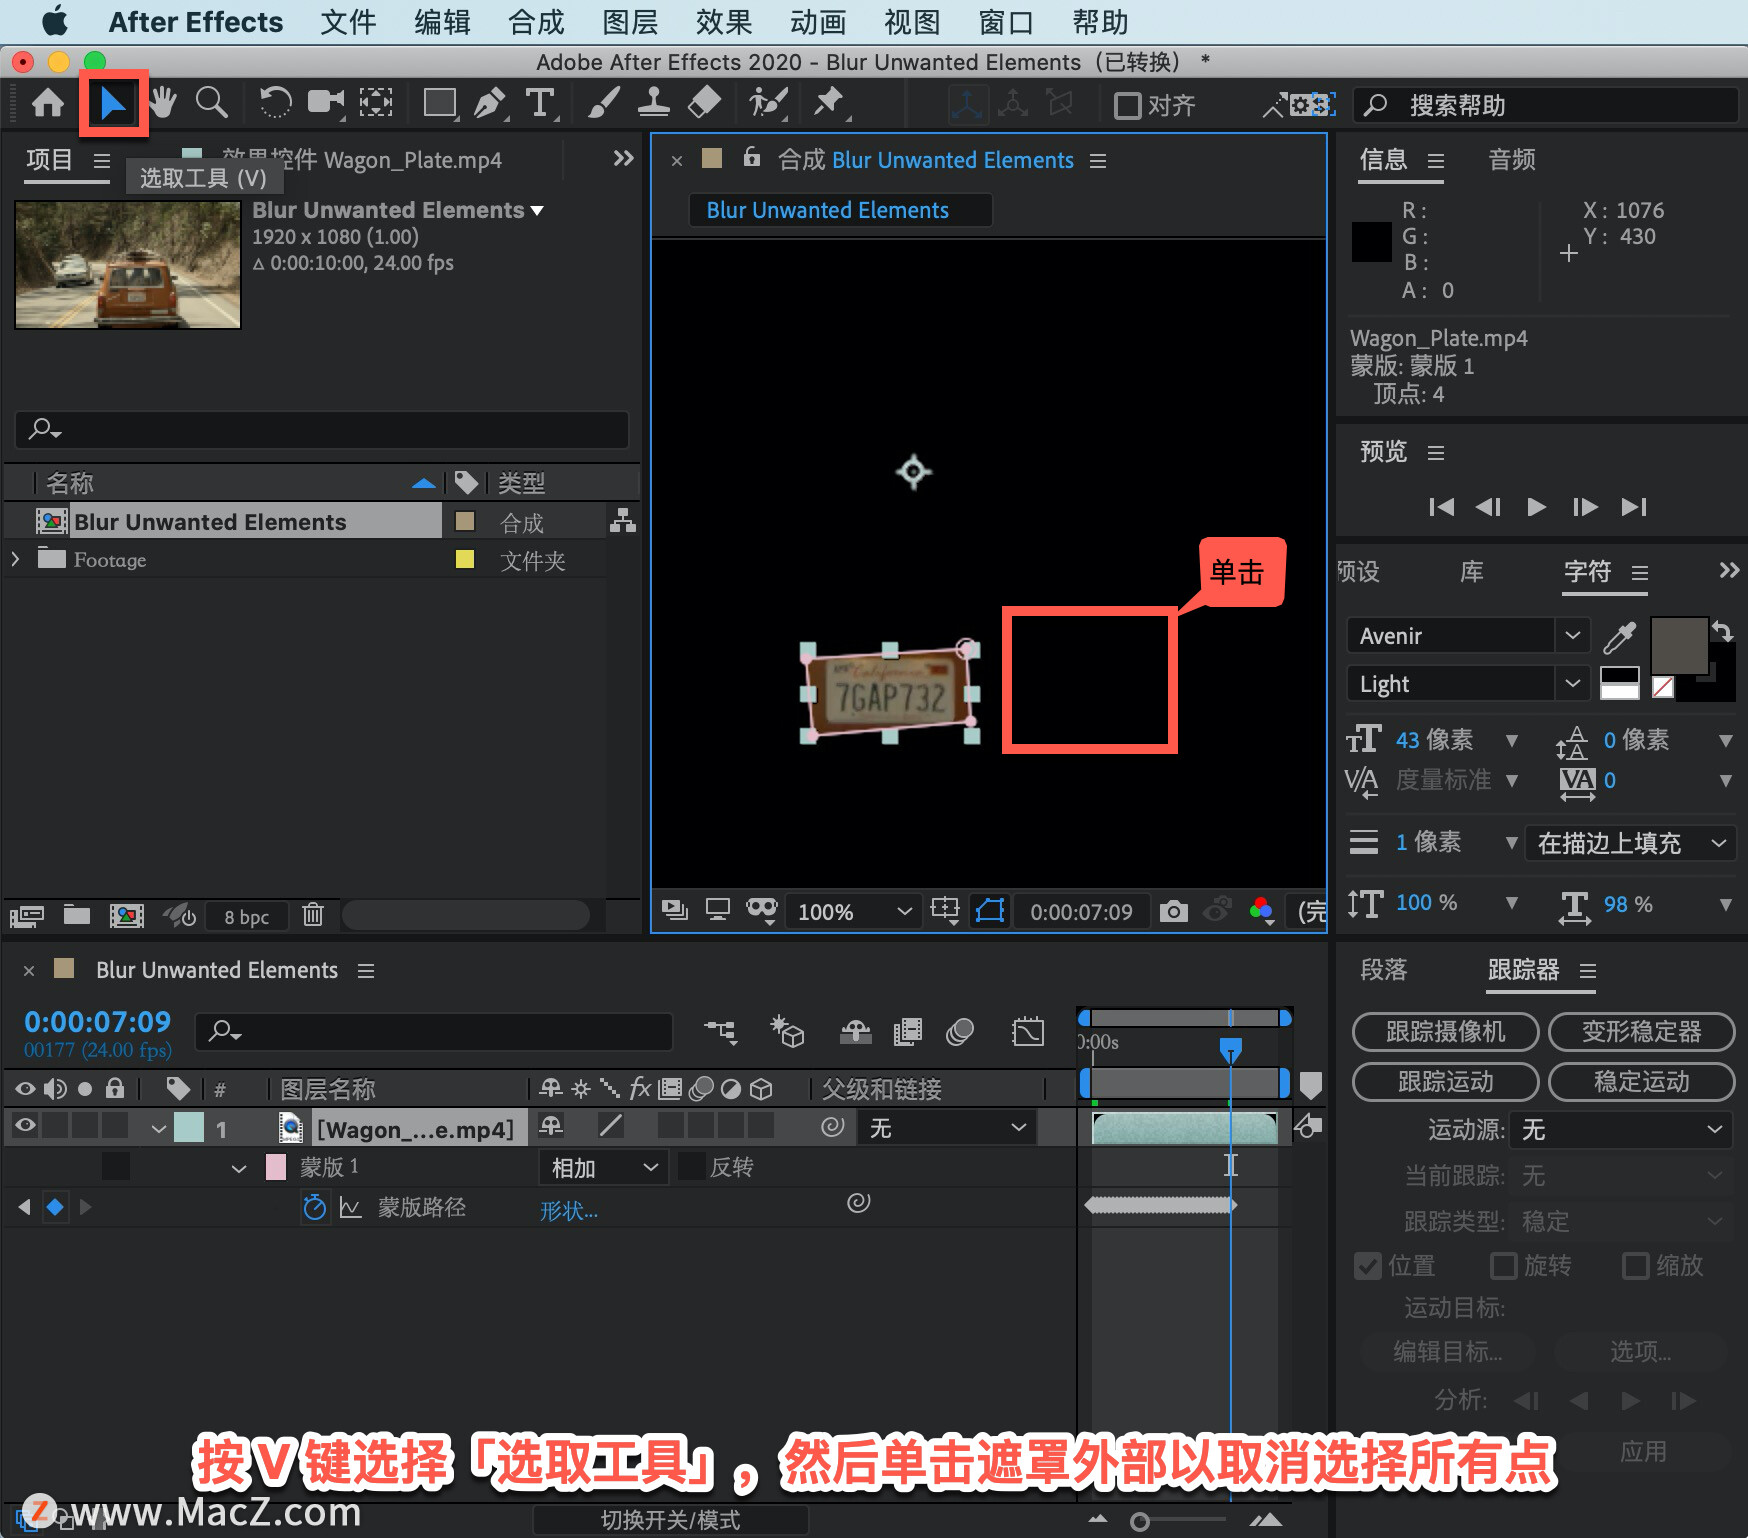The image size is (1748, 1538).
Task: Select the Eraser tool
Action: (705, 103)
